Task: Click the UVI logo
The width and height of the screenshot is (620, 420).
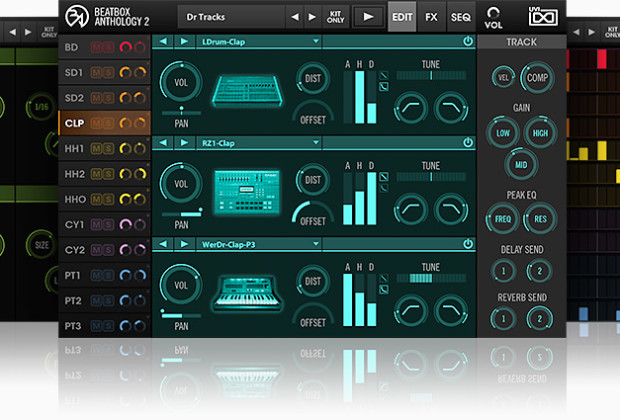Action: click(543, 17)
